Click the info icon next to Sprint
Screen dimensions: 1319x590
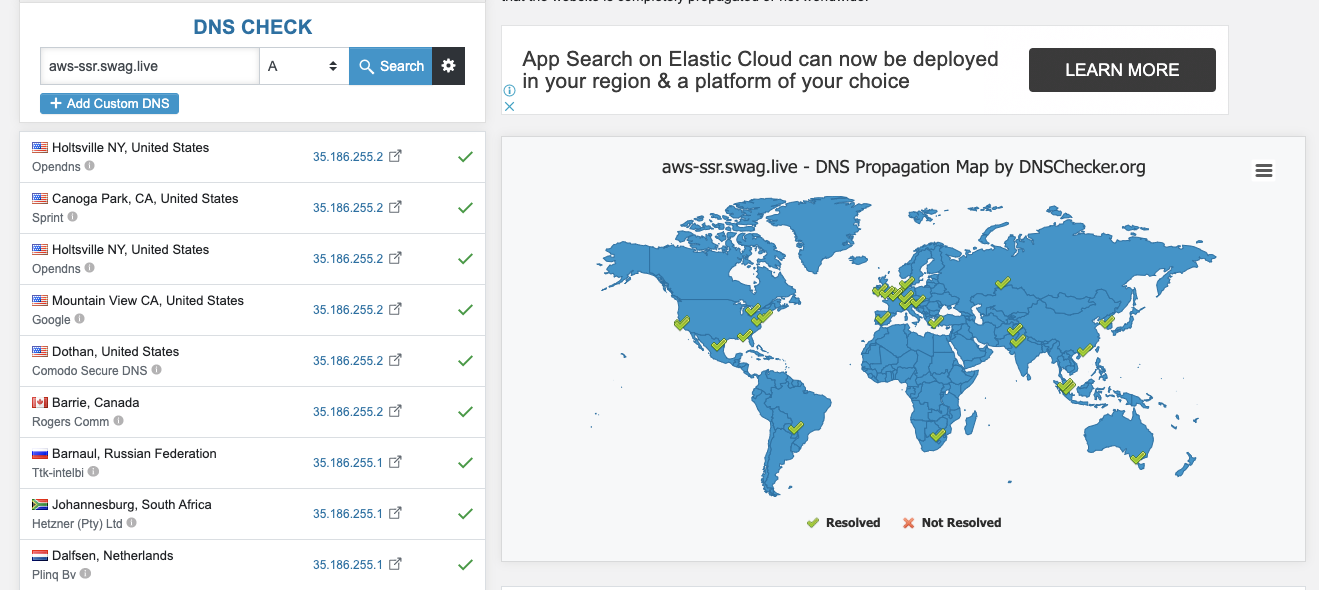click(x=72, y=217)
